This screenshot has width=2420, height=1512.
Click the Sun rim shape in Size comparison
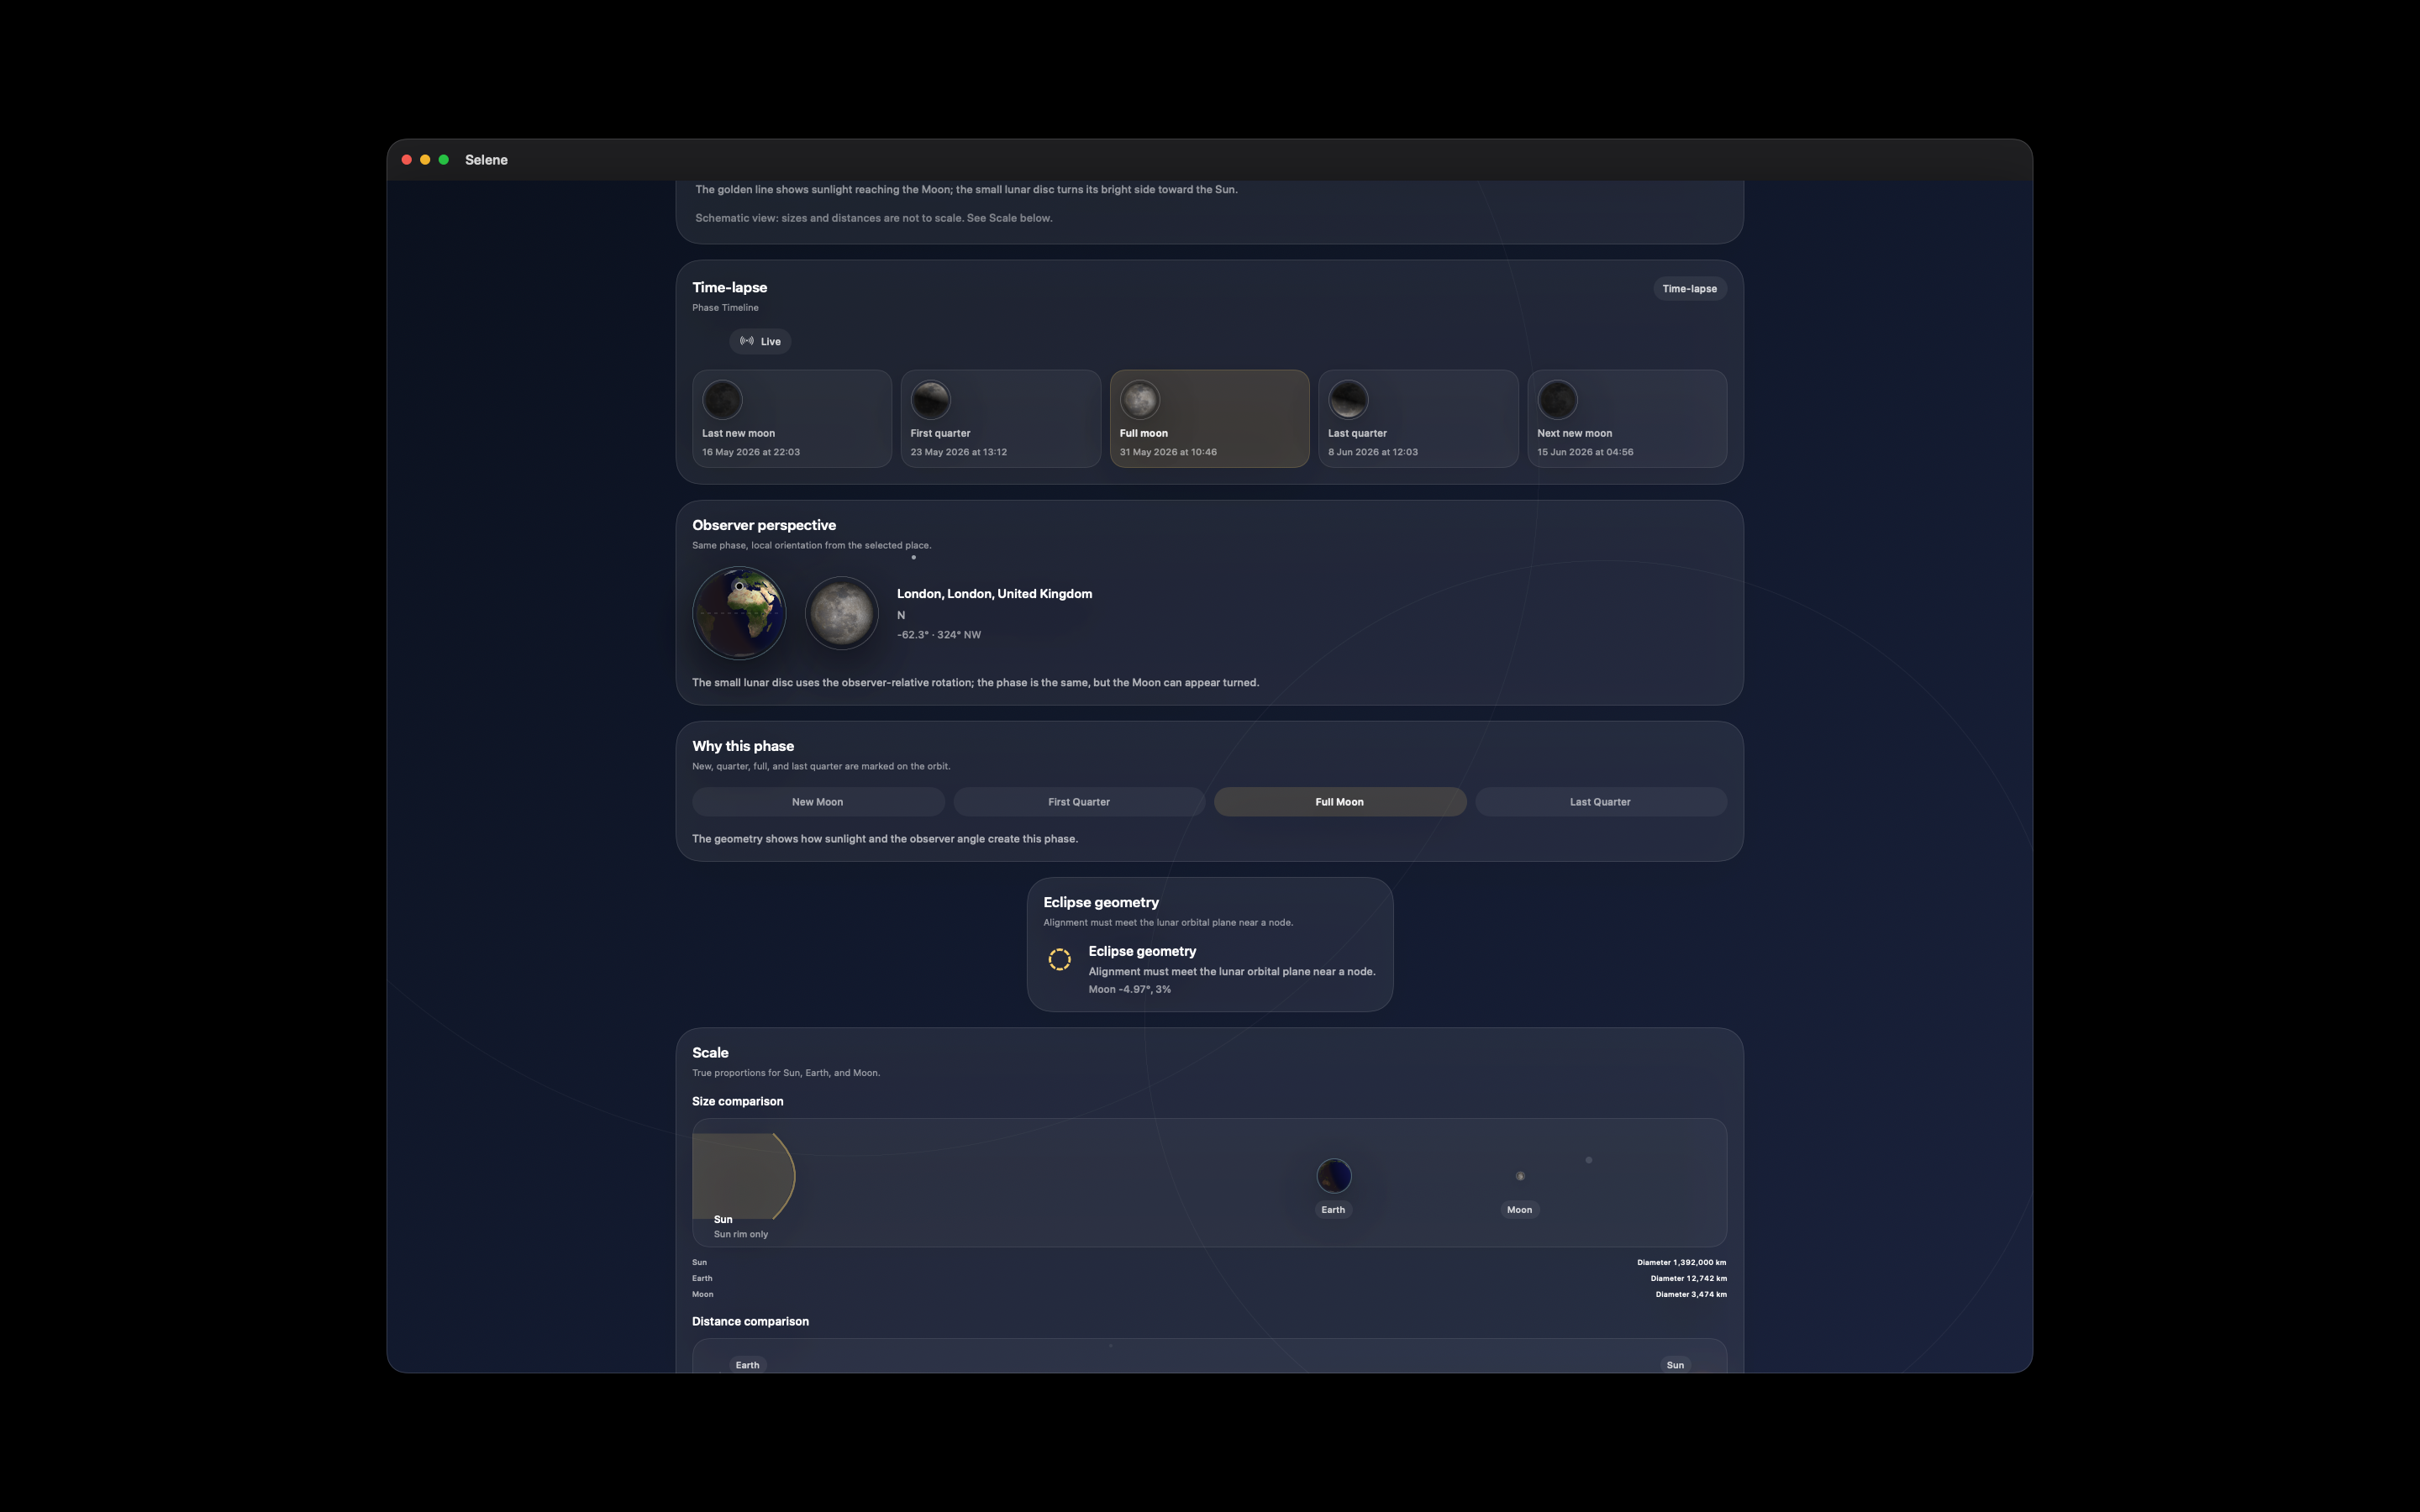point(744,1176)
